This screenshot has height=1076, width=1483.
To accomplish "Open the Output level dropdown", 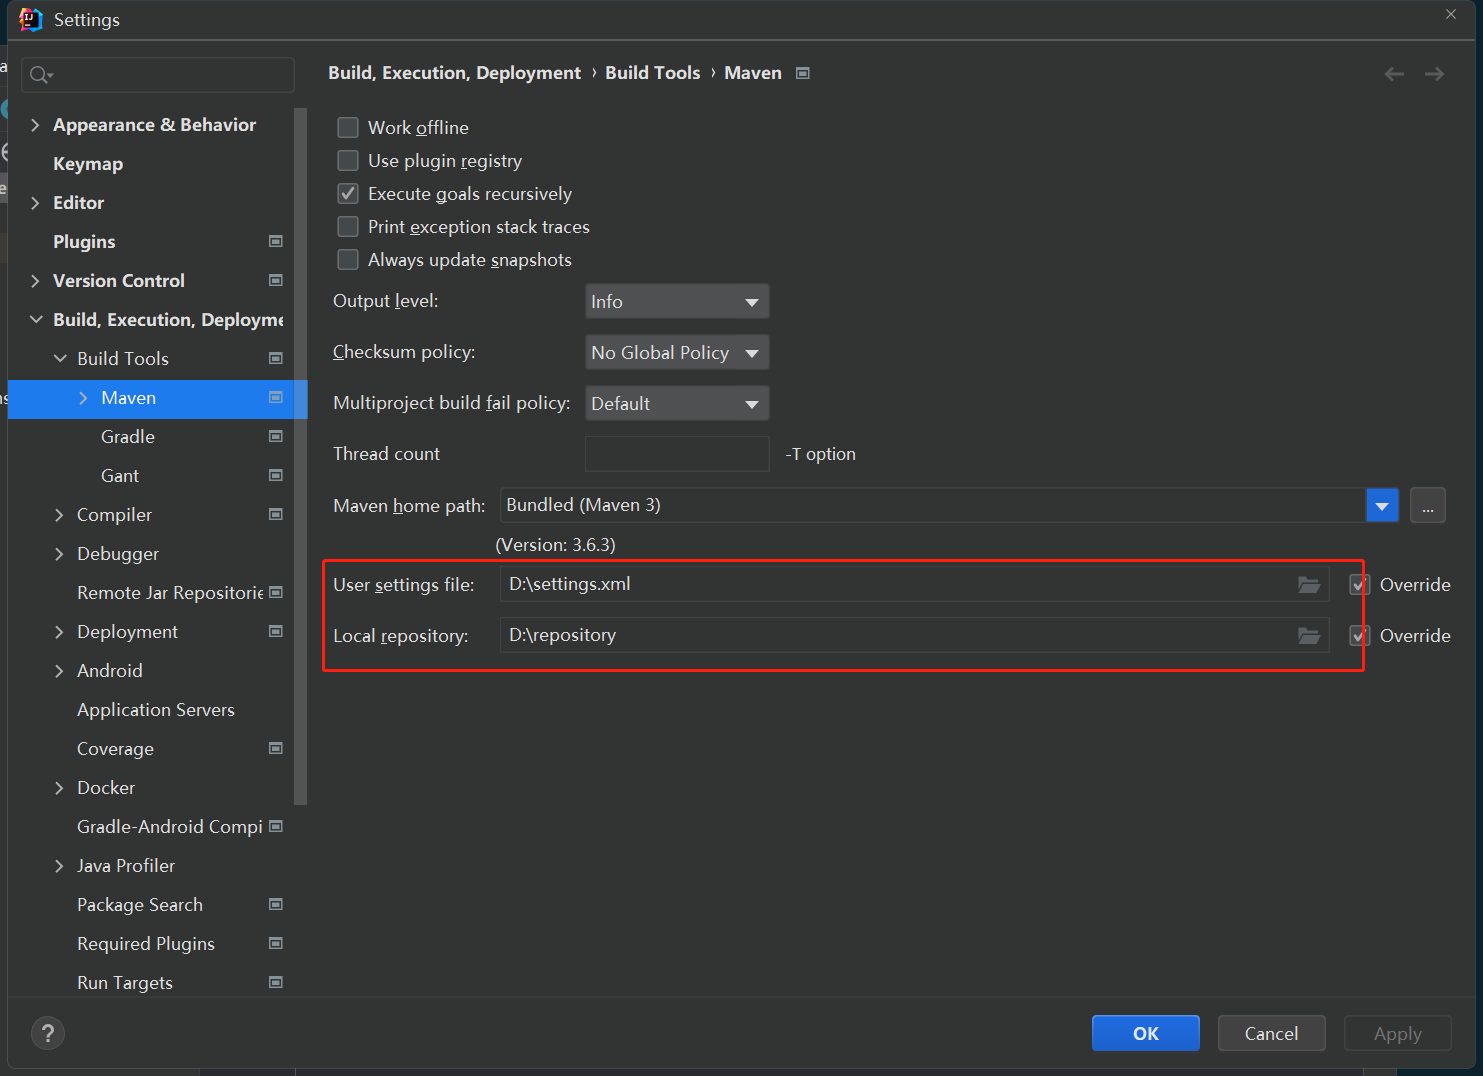I will pyautogui.click(x=676, y=302).
